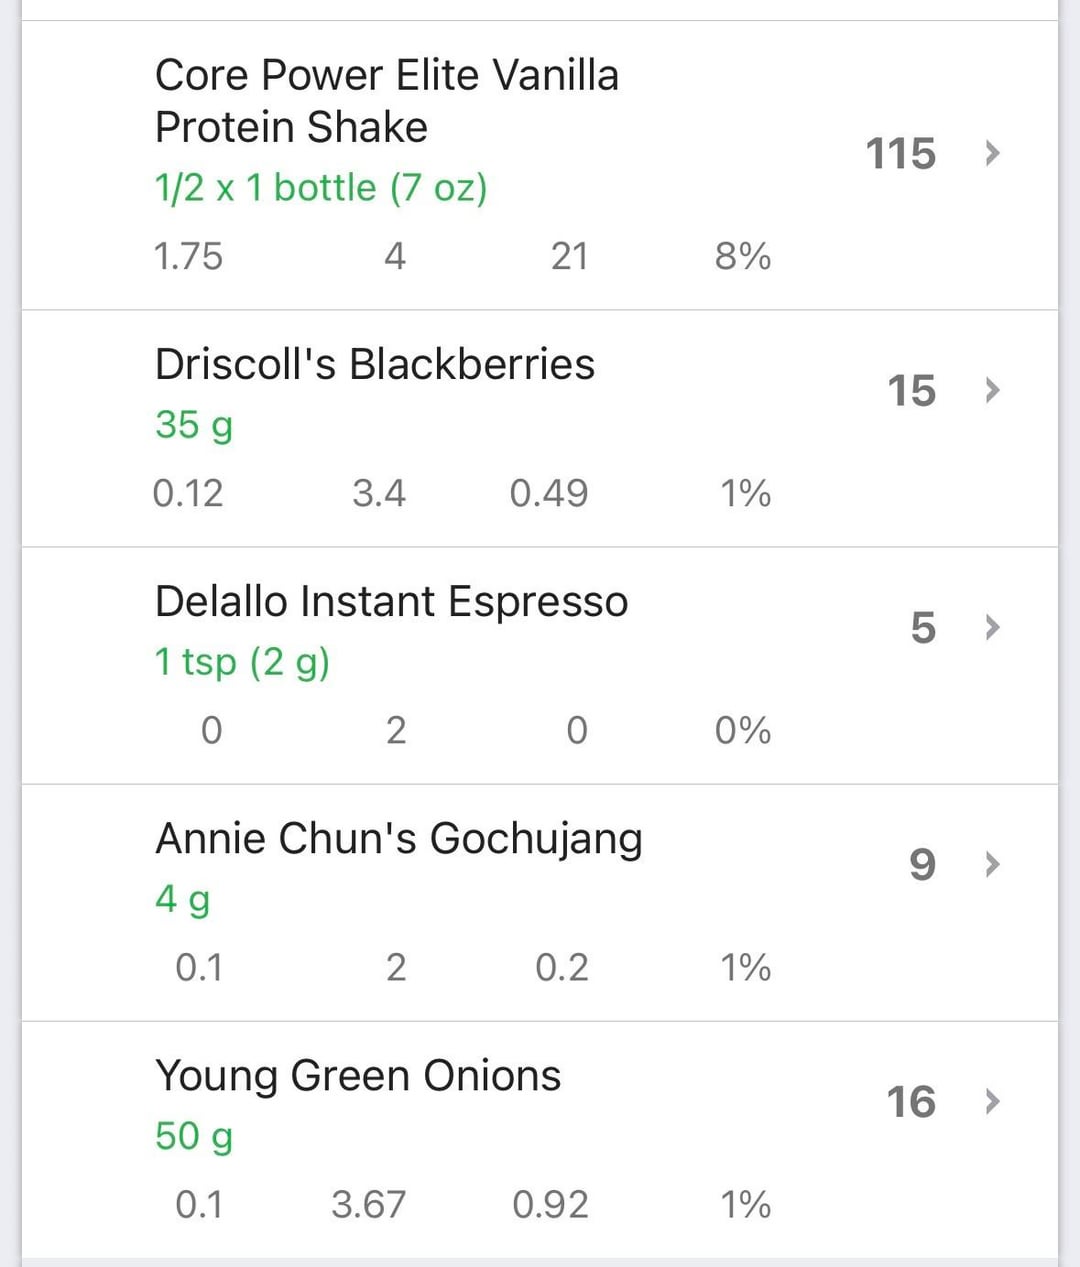This screenshot has width=1080, height=1267.
Task: Select Core Power Elite Vanilla Protein Shake title
Action: coord(386,101)
